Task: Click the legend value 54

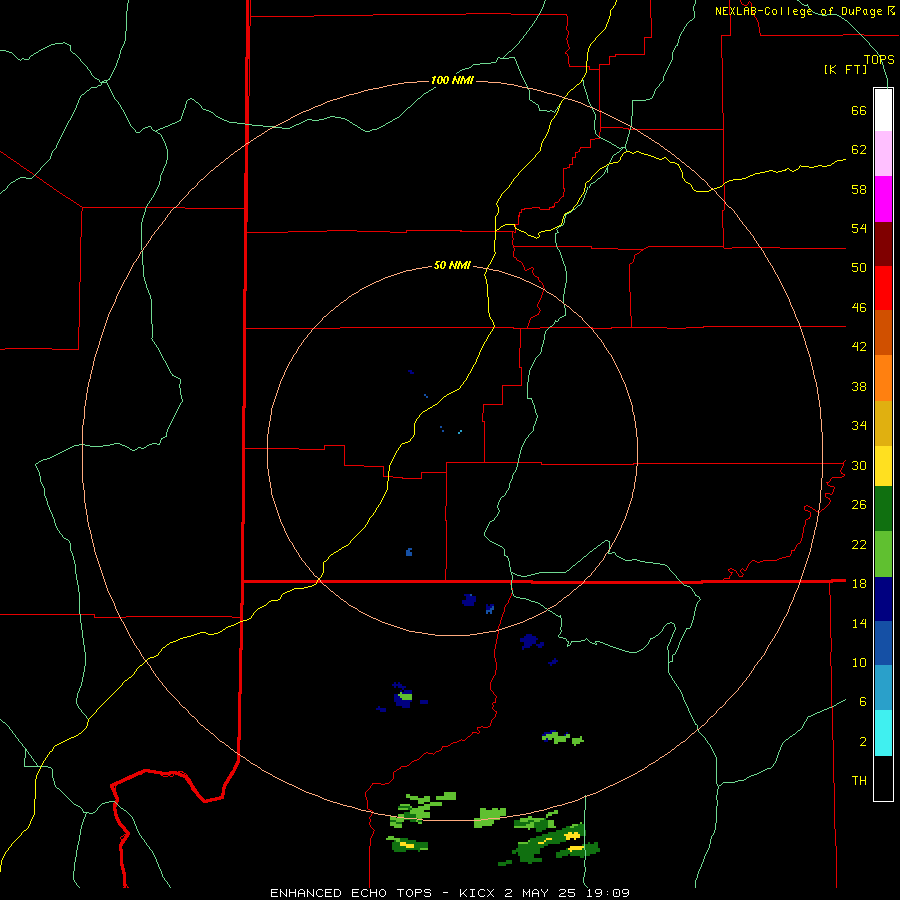Action: click(859, 228)
